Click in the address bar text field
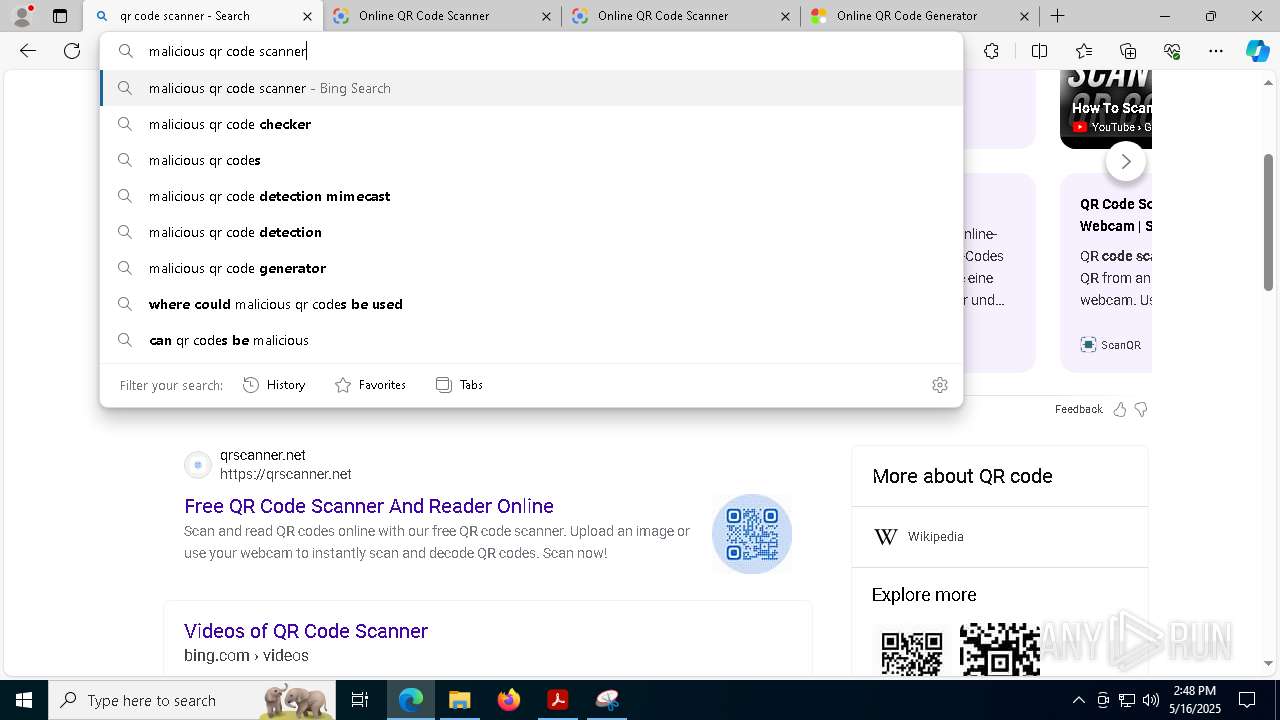 pyautogui.click(x=531, y=51)
